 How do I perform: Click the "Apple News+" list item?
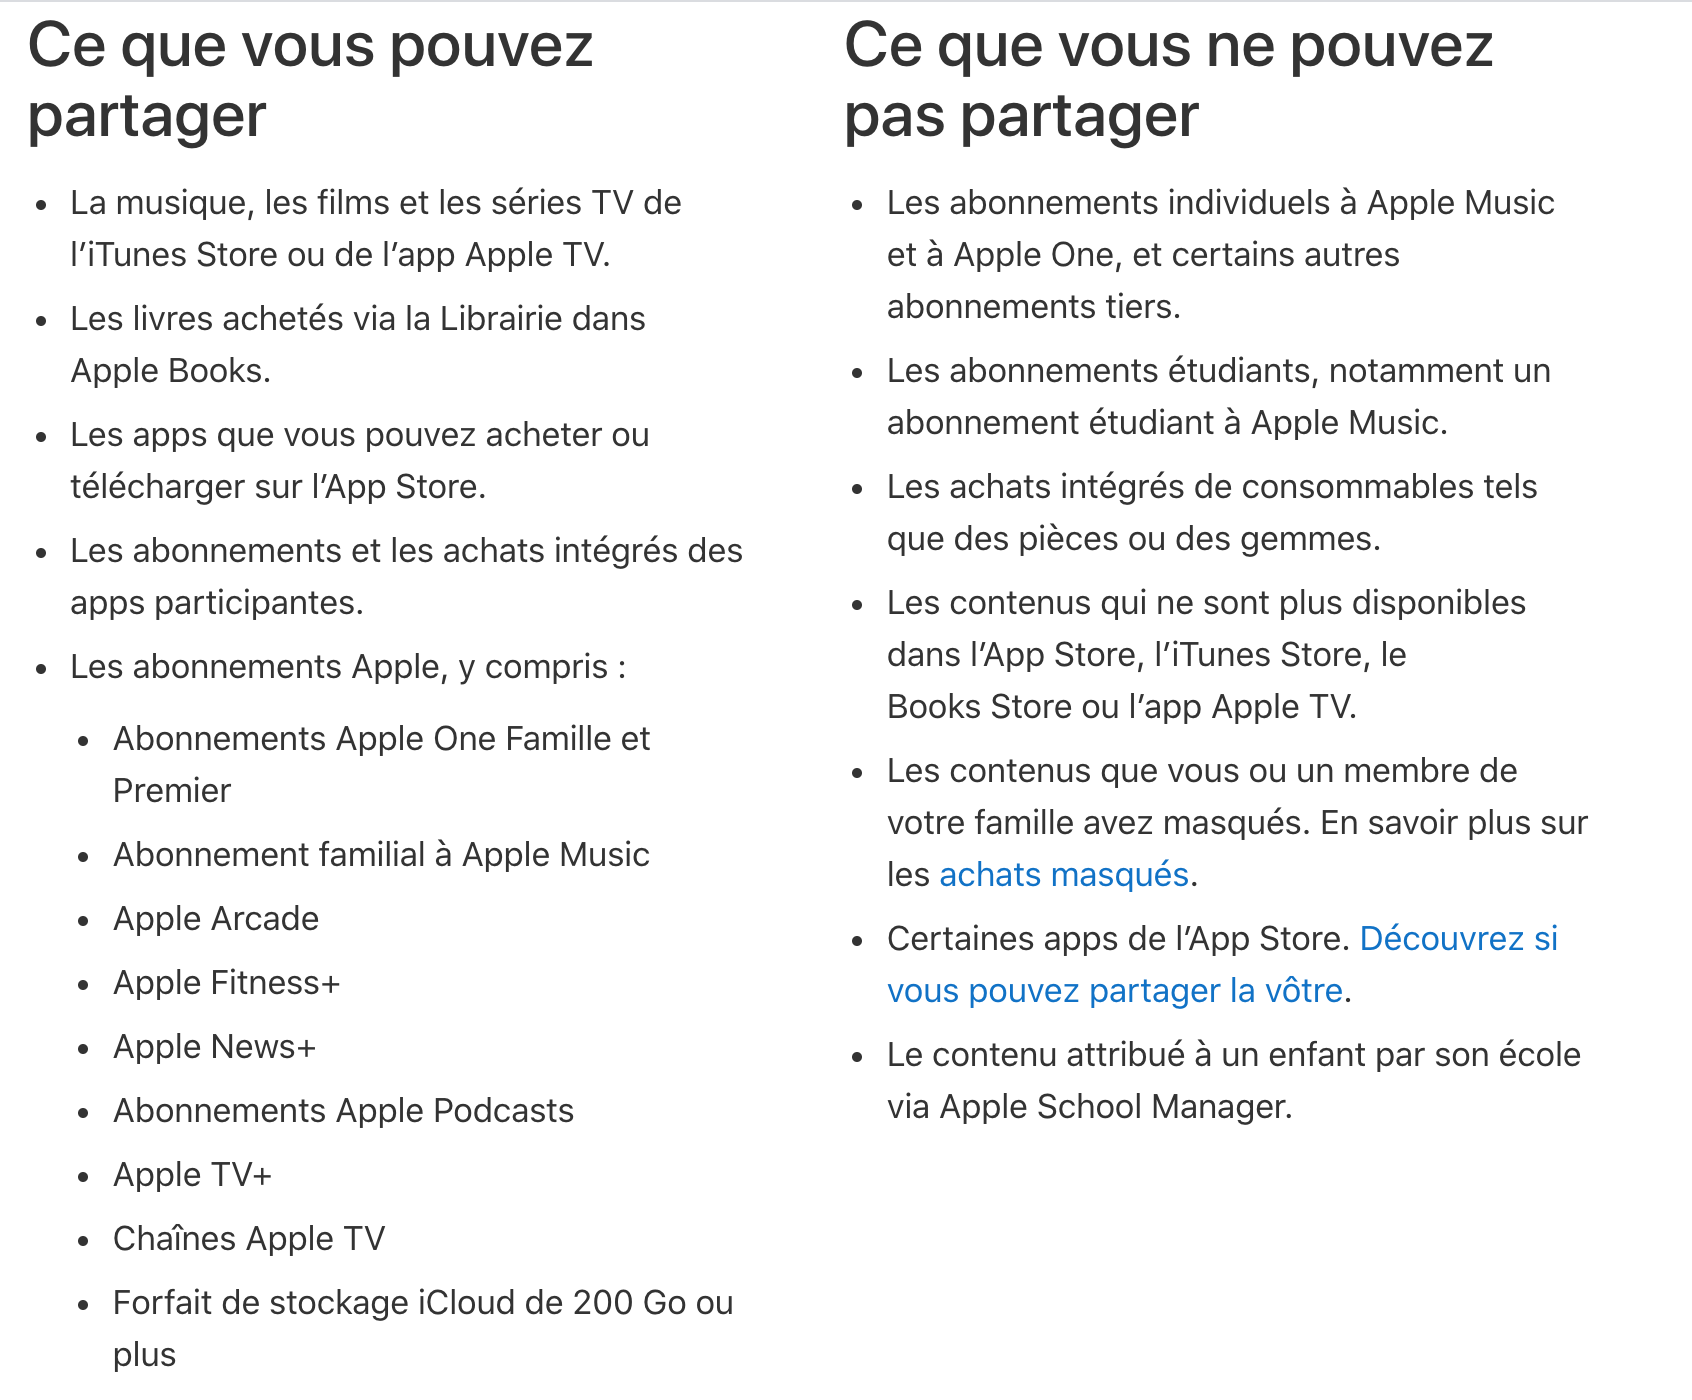coord(215,1047)
